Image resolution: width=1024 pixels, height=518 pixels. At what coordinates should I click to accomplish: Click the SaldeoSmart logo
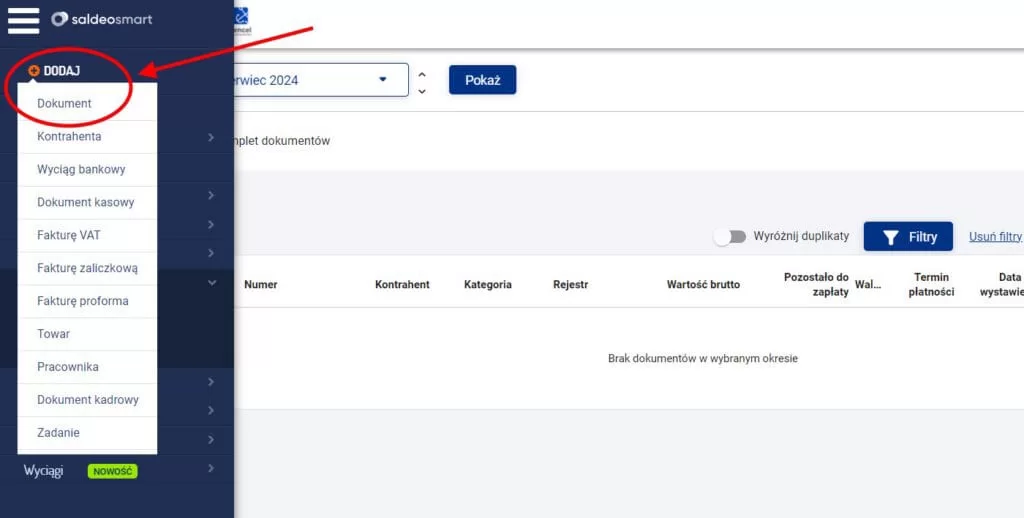pyautogui.click(x=101, y=19)
